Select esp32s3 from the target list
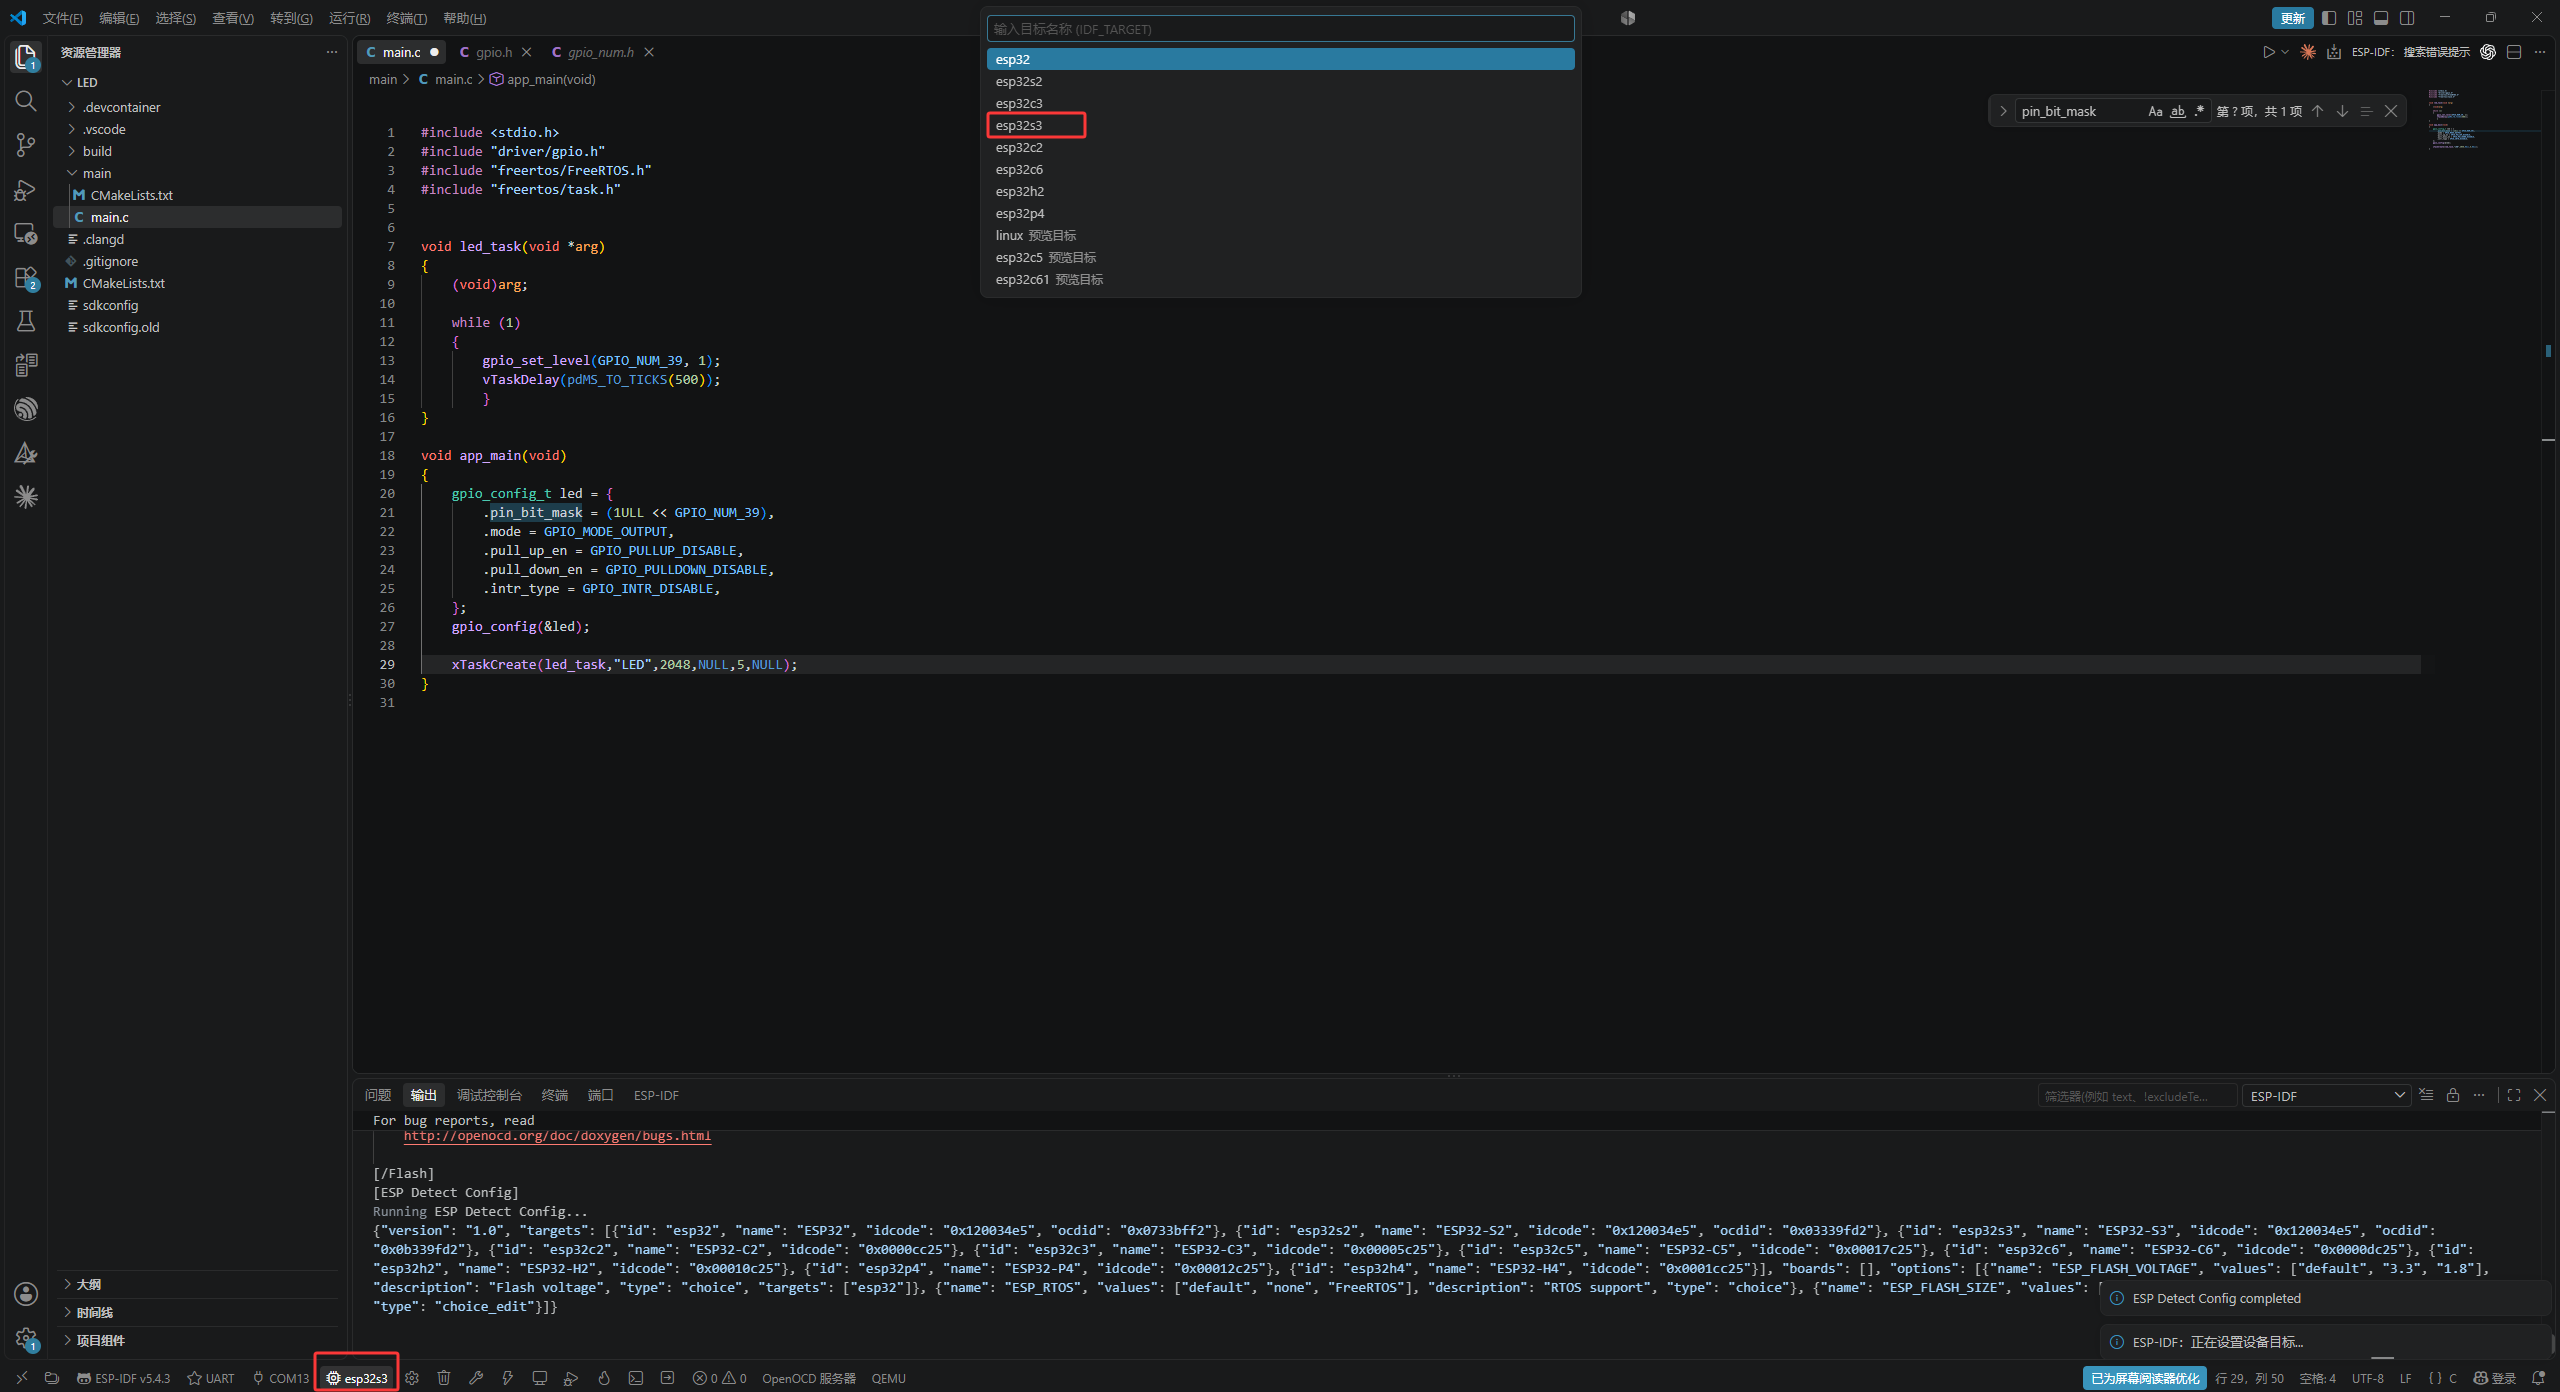The width and height of the screenshot is (2560, 1392). (x=1280, y=125)
